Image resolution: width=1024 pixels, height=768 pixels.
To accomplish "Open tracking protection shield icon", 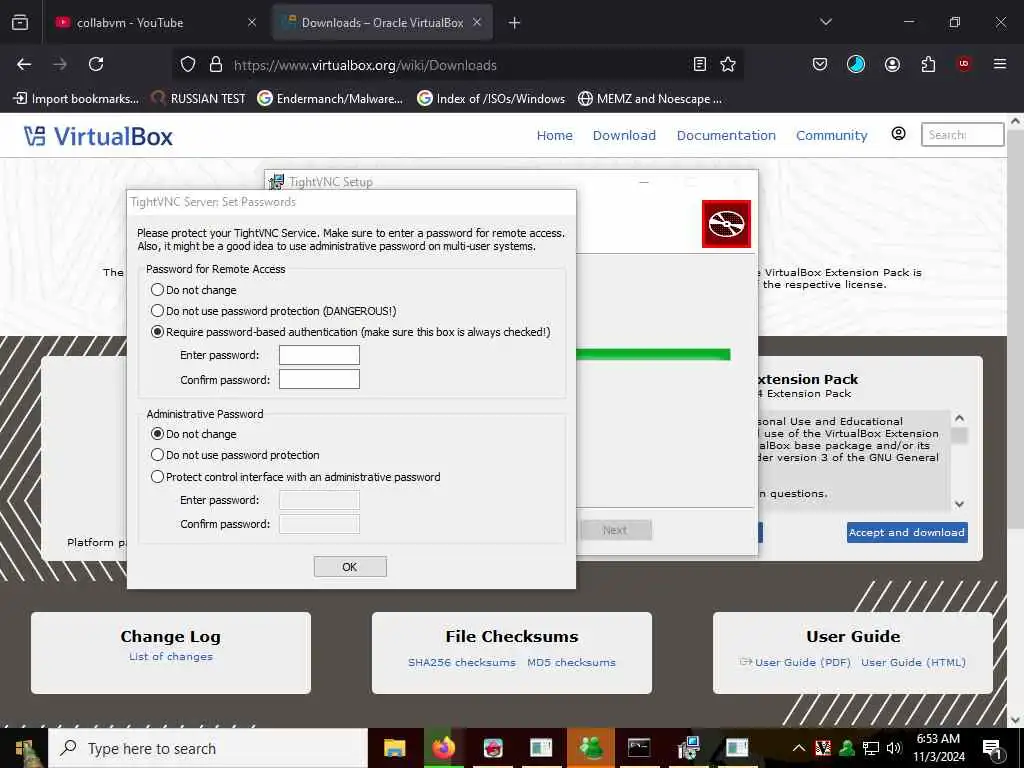I will point(188,64).
